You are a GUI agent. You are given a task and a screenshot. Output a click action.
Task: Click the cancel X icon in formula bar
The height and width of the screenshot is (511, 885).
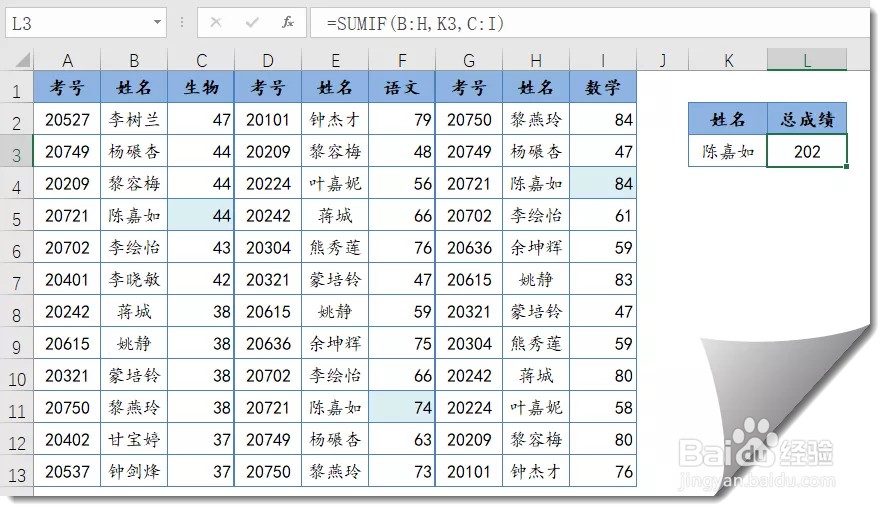[216, 23]
